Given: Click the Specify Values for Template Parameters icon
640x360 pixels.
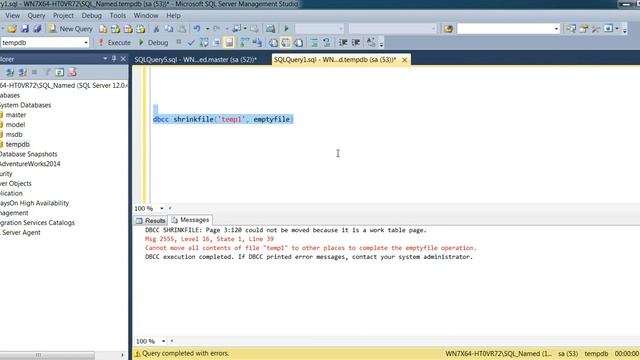Looking at the screenshot, I should (x=371, y=42).
